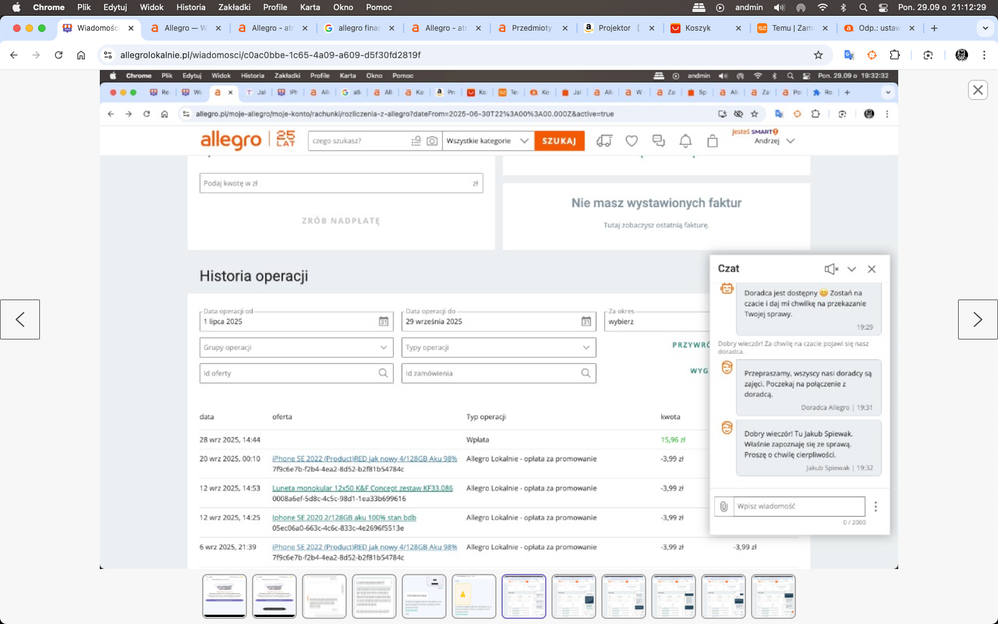The image size is (998, 624).
Task: Open outer Chrome's three-dot menu at far right
Action: click(985, 55)
